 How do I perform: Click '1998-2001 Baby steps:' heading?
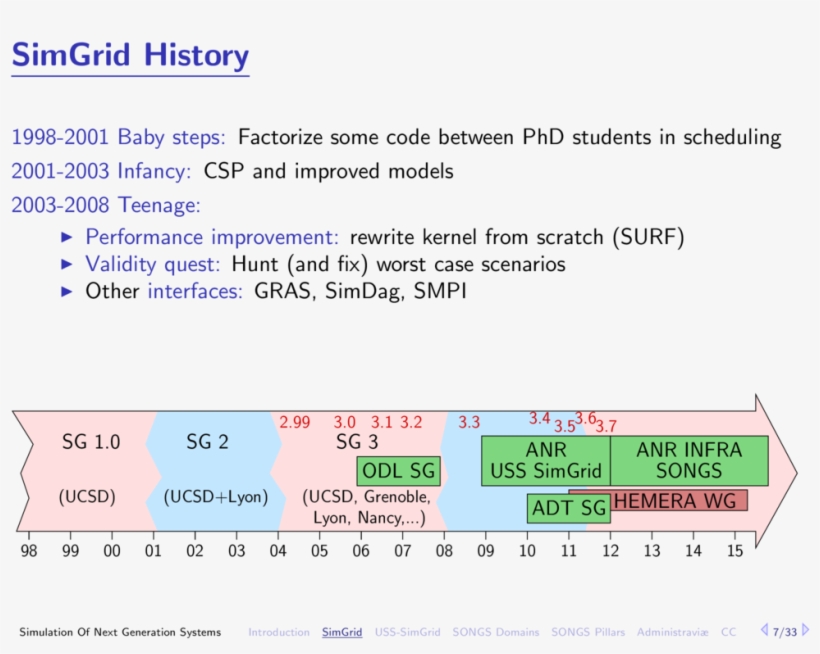click(x=118, y=137)
